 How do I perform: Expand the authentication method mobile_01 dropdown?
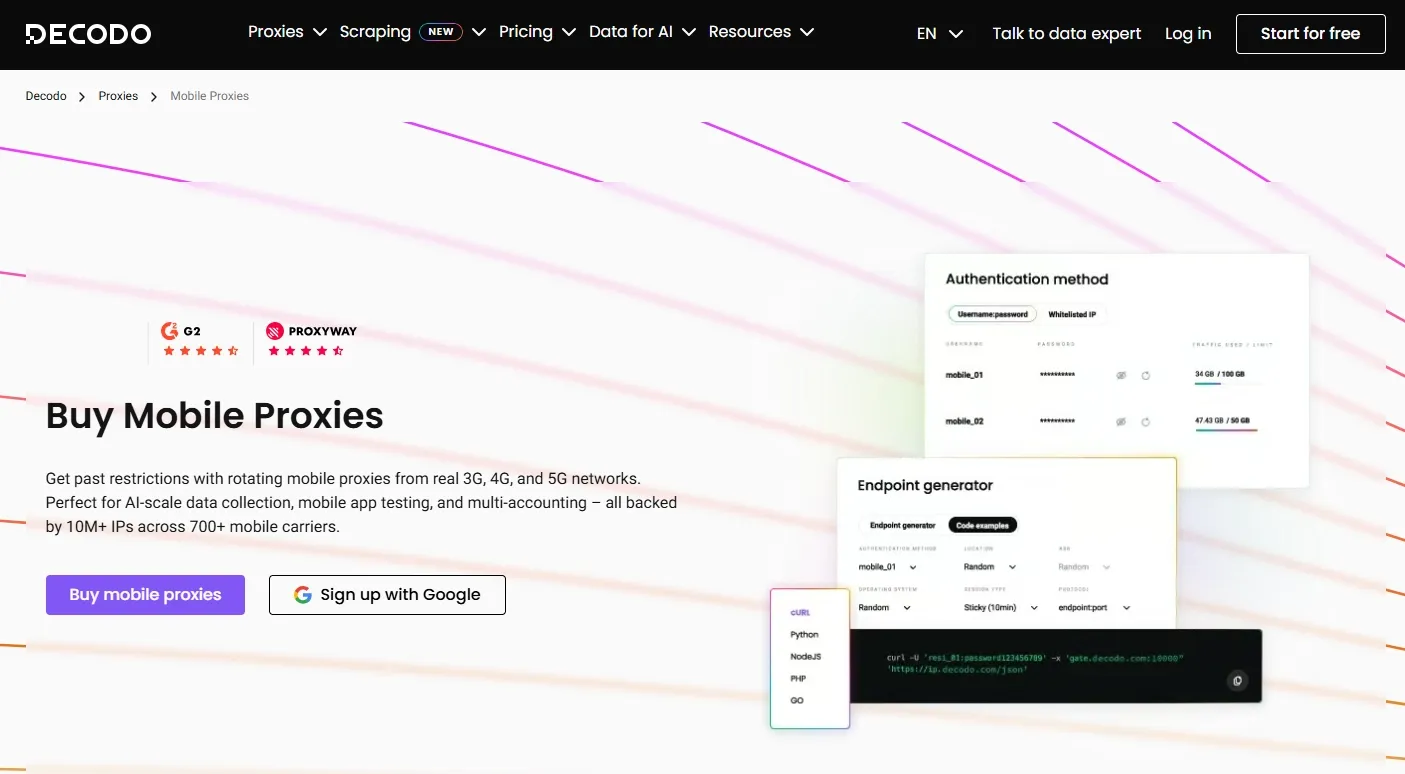point(888,567)
